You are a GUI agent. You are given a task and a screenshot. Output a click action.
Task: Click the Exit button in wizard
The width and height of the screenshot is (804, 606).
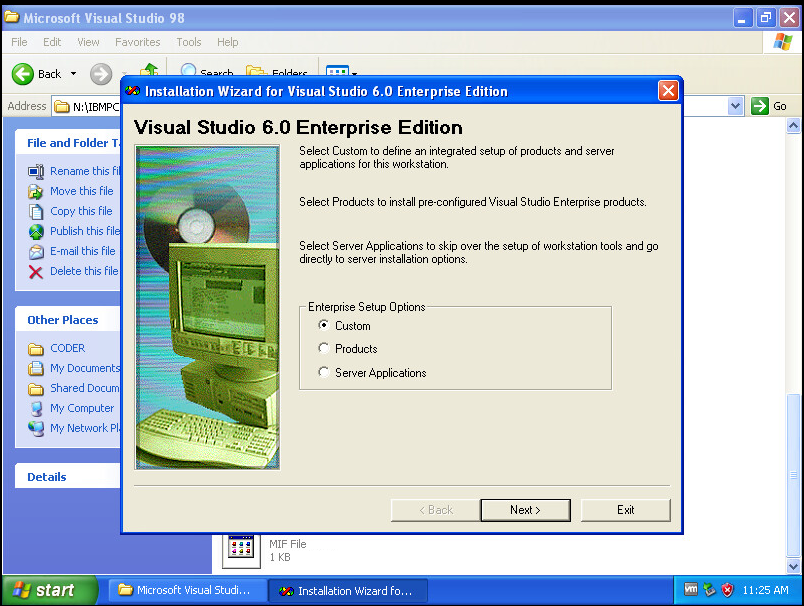click(x=626, y=510)
